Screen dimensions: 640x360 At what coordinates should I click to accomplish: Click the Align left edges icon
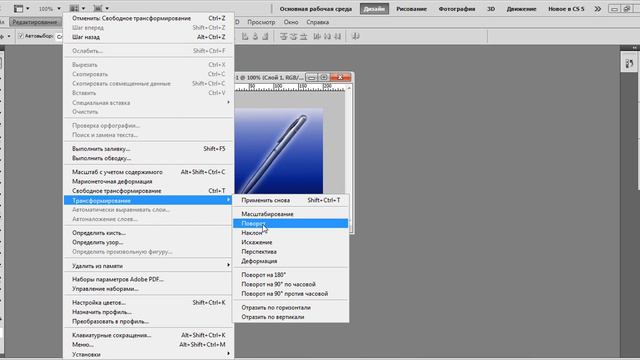(245, 36)
